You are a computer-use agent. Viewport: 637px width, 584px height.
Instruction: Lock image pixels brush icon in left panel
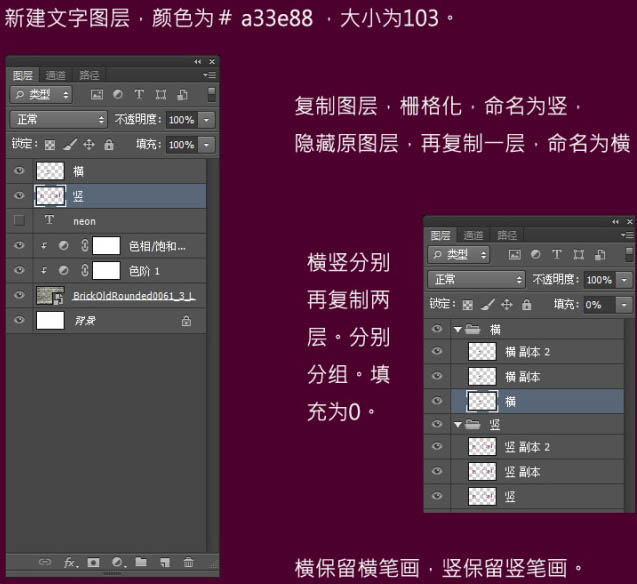pyautogui.click(x=70, y=144)
